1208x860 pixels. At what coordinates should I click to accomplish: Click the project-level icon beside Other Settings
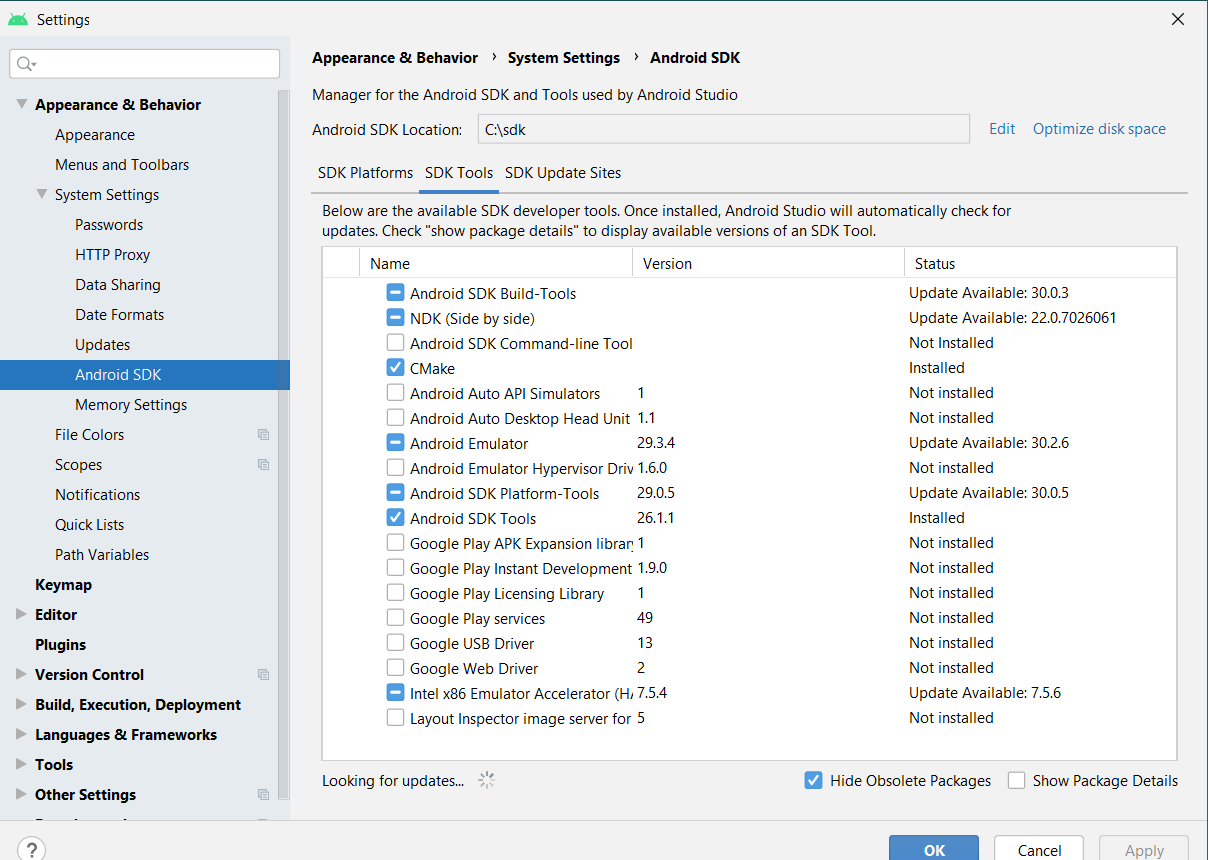(263, 794)
